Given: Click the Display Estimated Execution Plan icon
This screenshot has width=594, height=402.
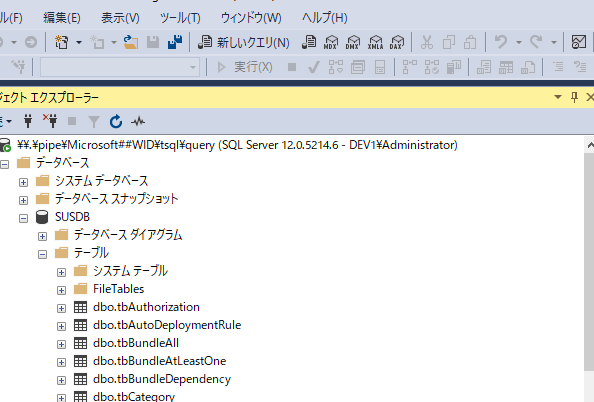Looking at the screenshot, I should pyautogui.click(x=336, y=67).
